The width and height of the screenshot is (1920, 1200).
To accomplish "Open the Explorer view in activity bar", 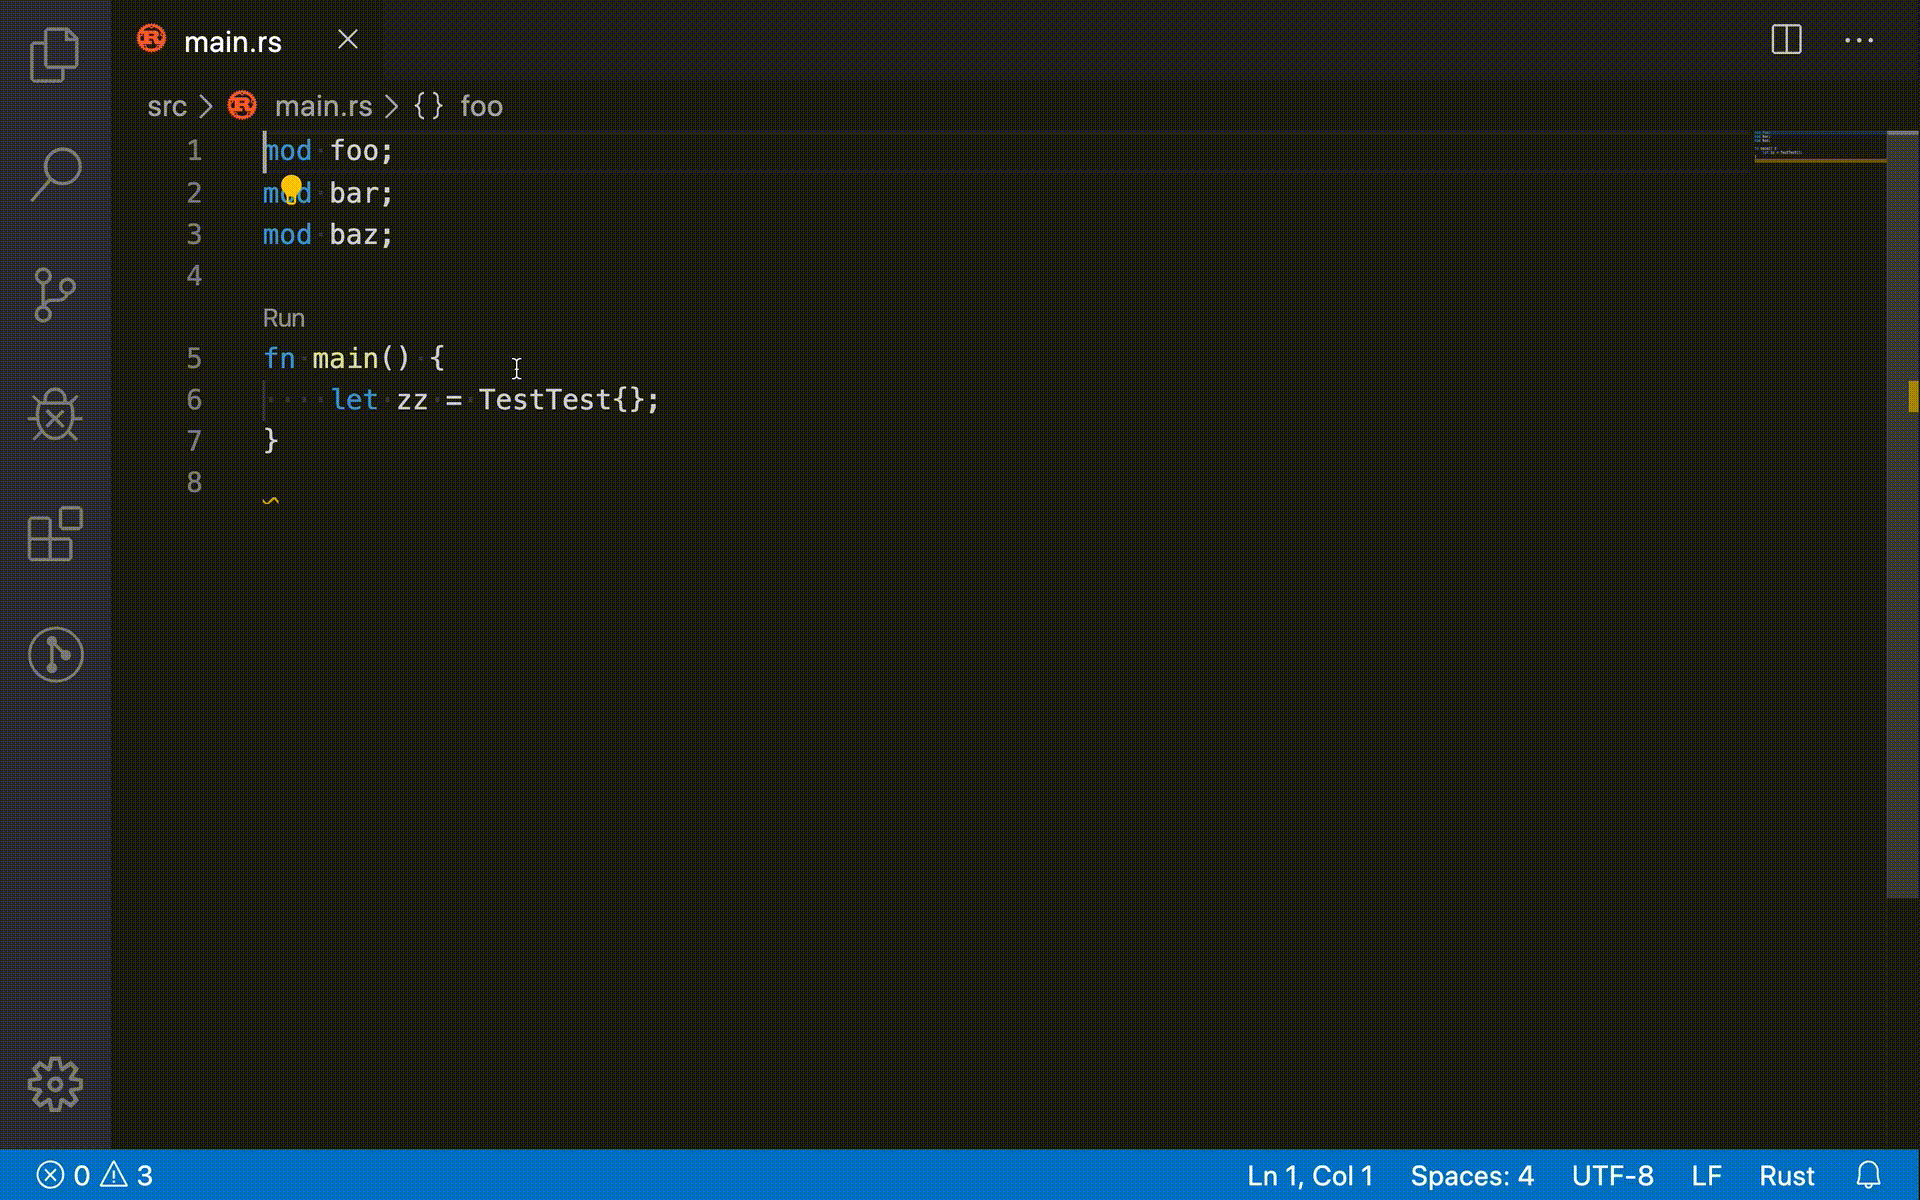I will [x=55, y=54].
